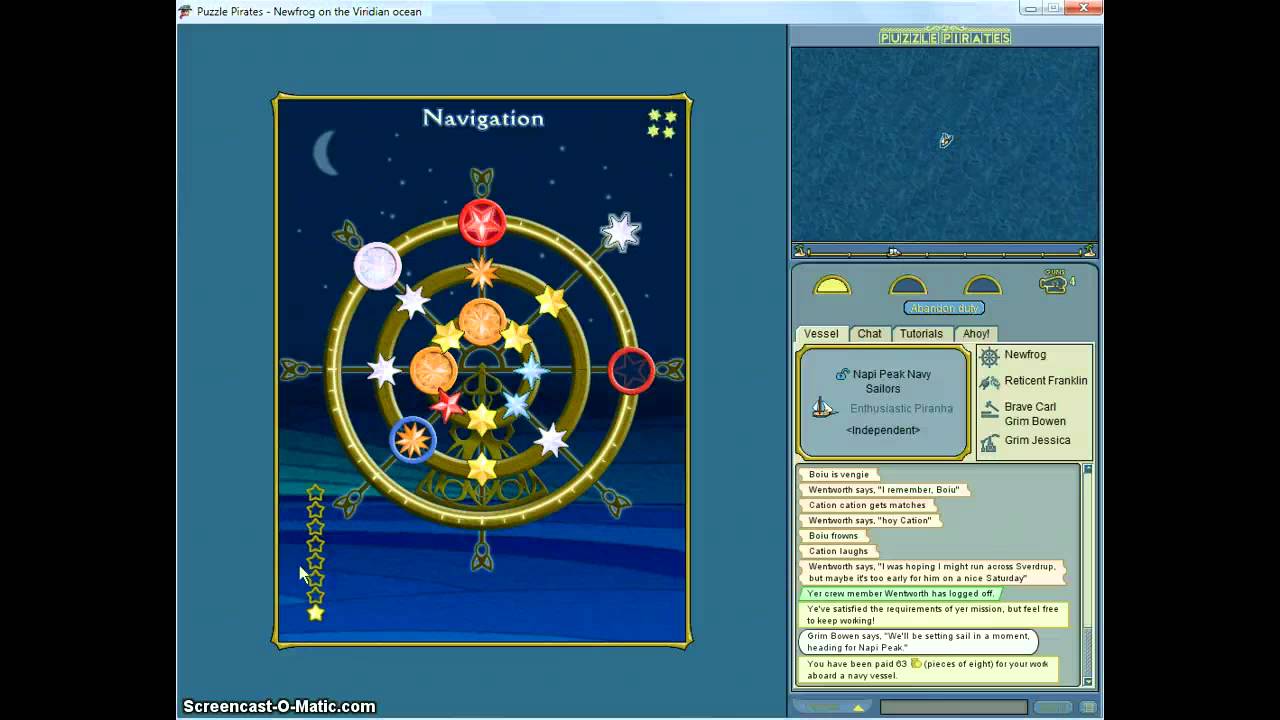This screenshot has height=720, width=1280.
Task: Click the "satisfied the requirements of yer mission" notice
Action: click(x=932, y=614)
